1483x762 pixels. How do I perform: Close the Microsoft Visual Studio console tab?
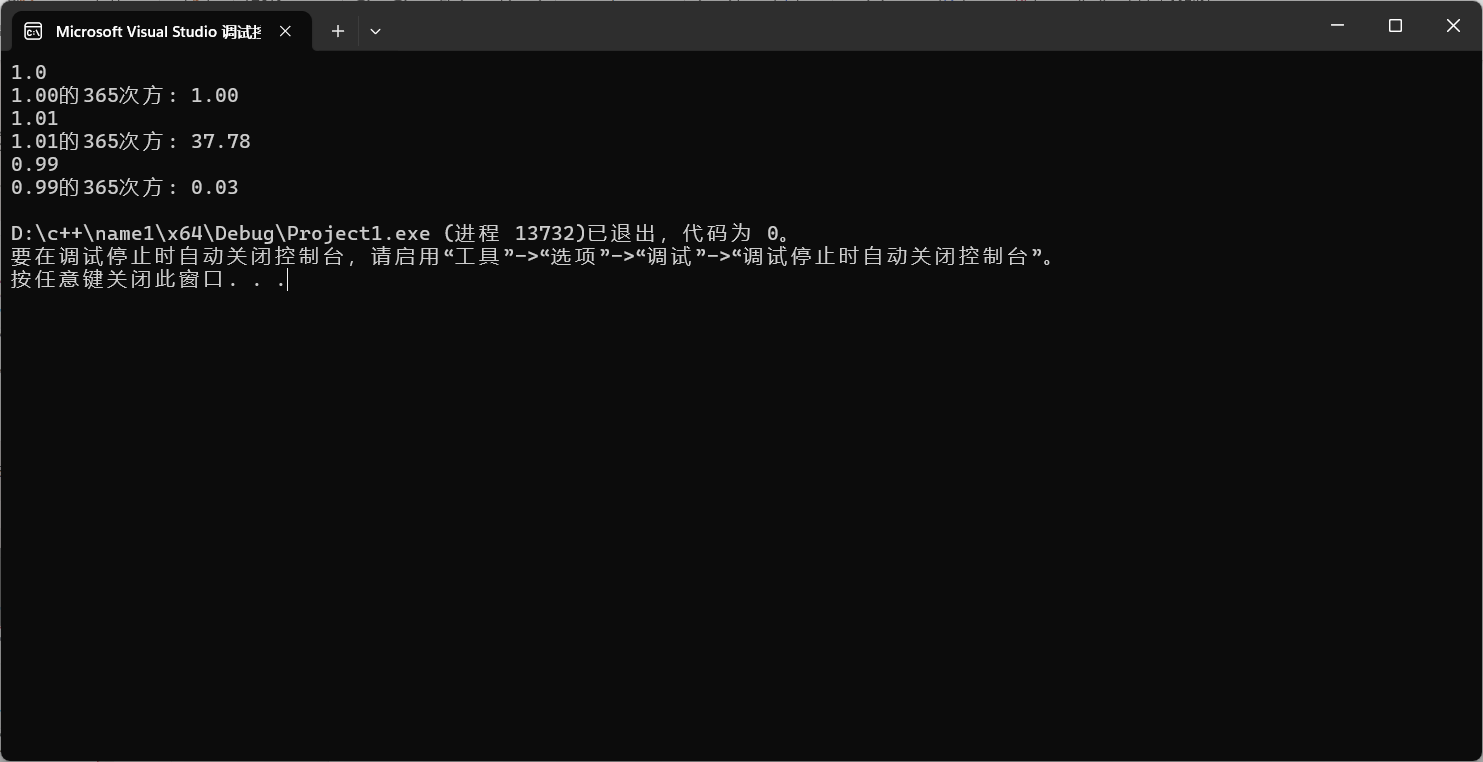coord(285,31)
